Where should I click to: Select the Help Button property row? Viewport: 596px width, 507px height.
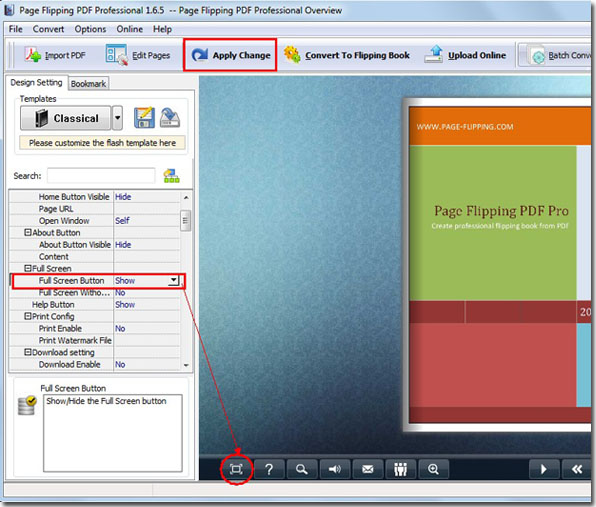(95, 305)
